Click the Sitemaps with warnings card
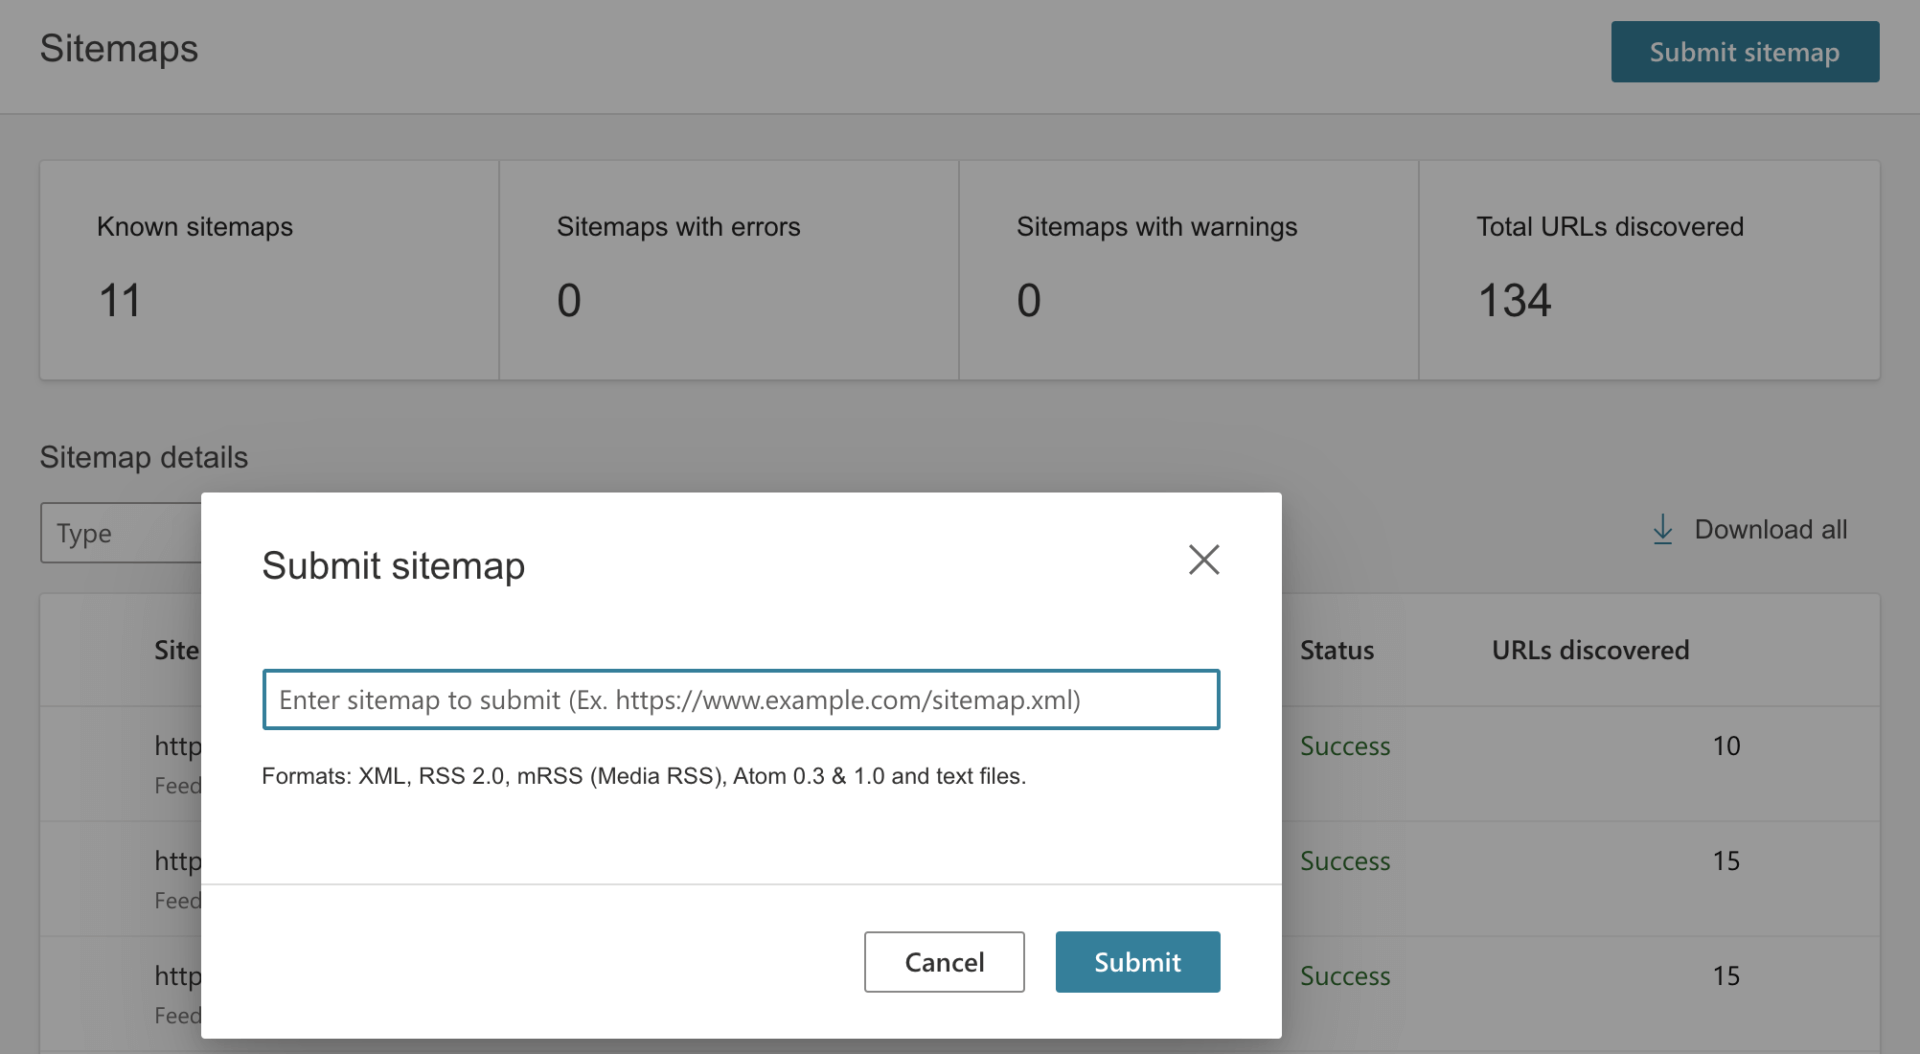 point(1188,270)
